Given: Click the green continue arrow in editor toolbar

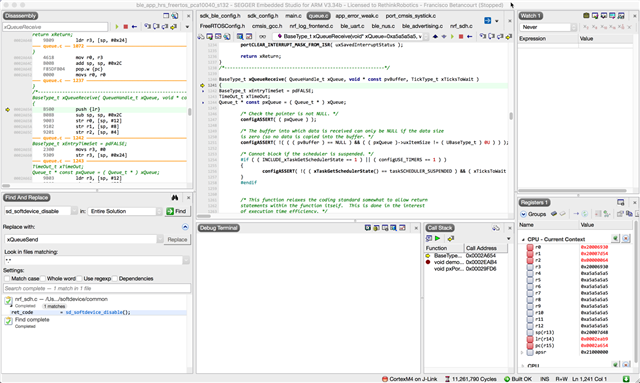Looking at the screenshot, I should point(452,36).
